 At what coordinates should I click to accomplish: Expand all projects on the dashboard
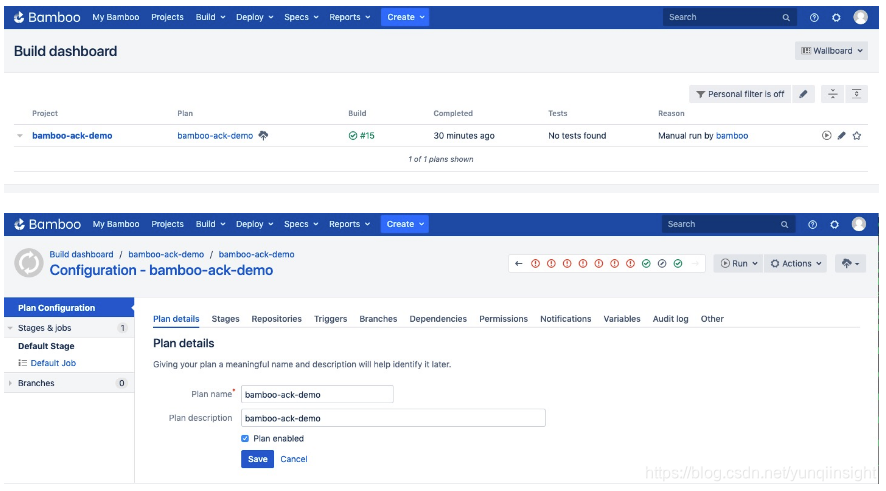[x=857, y=94]
